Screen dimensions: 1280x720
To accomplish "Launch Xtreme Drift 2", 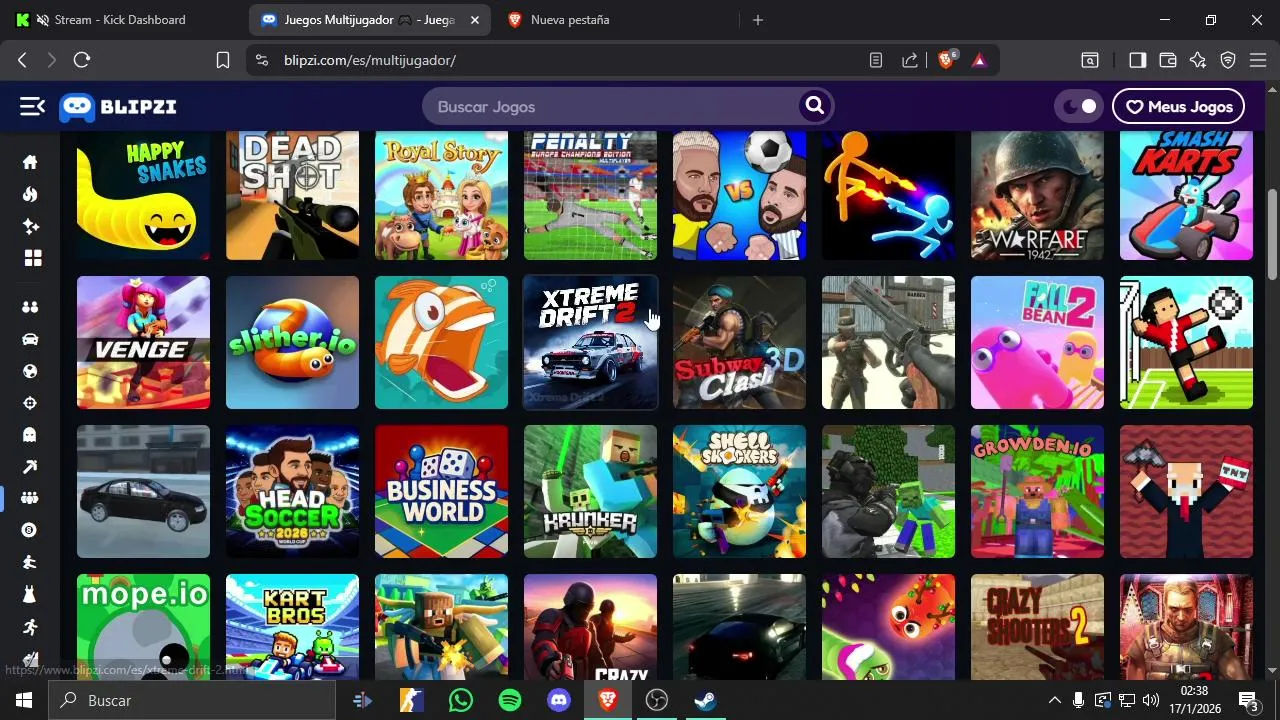I will click(x=590, y=342).
